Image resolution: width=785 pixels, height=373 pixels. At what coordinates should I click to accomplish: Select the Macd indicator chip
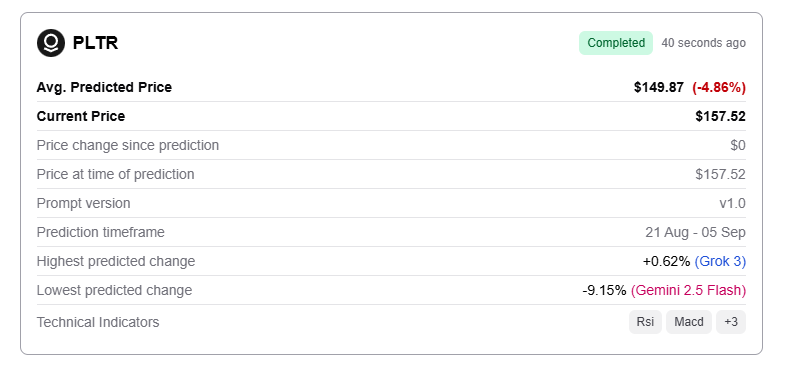[x=689, y=322]
